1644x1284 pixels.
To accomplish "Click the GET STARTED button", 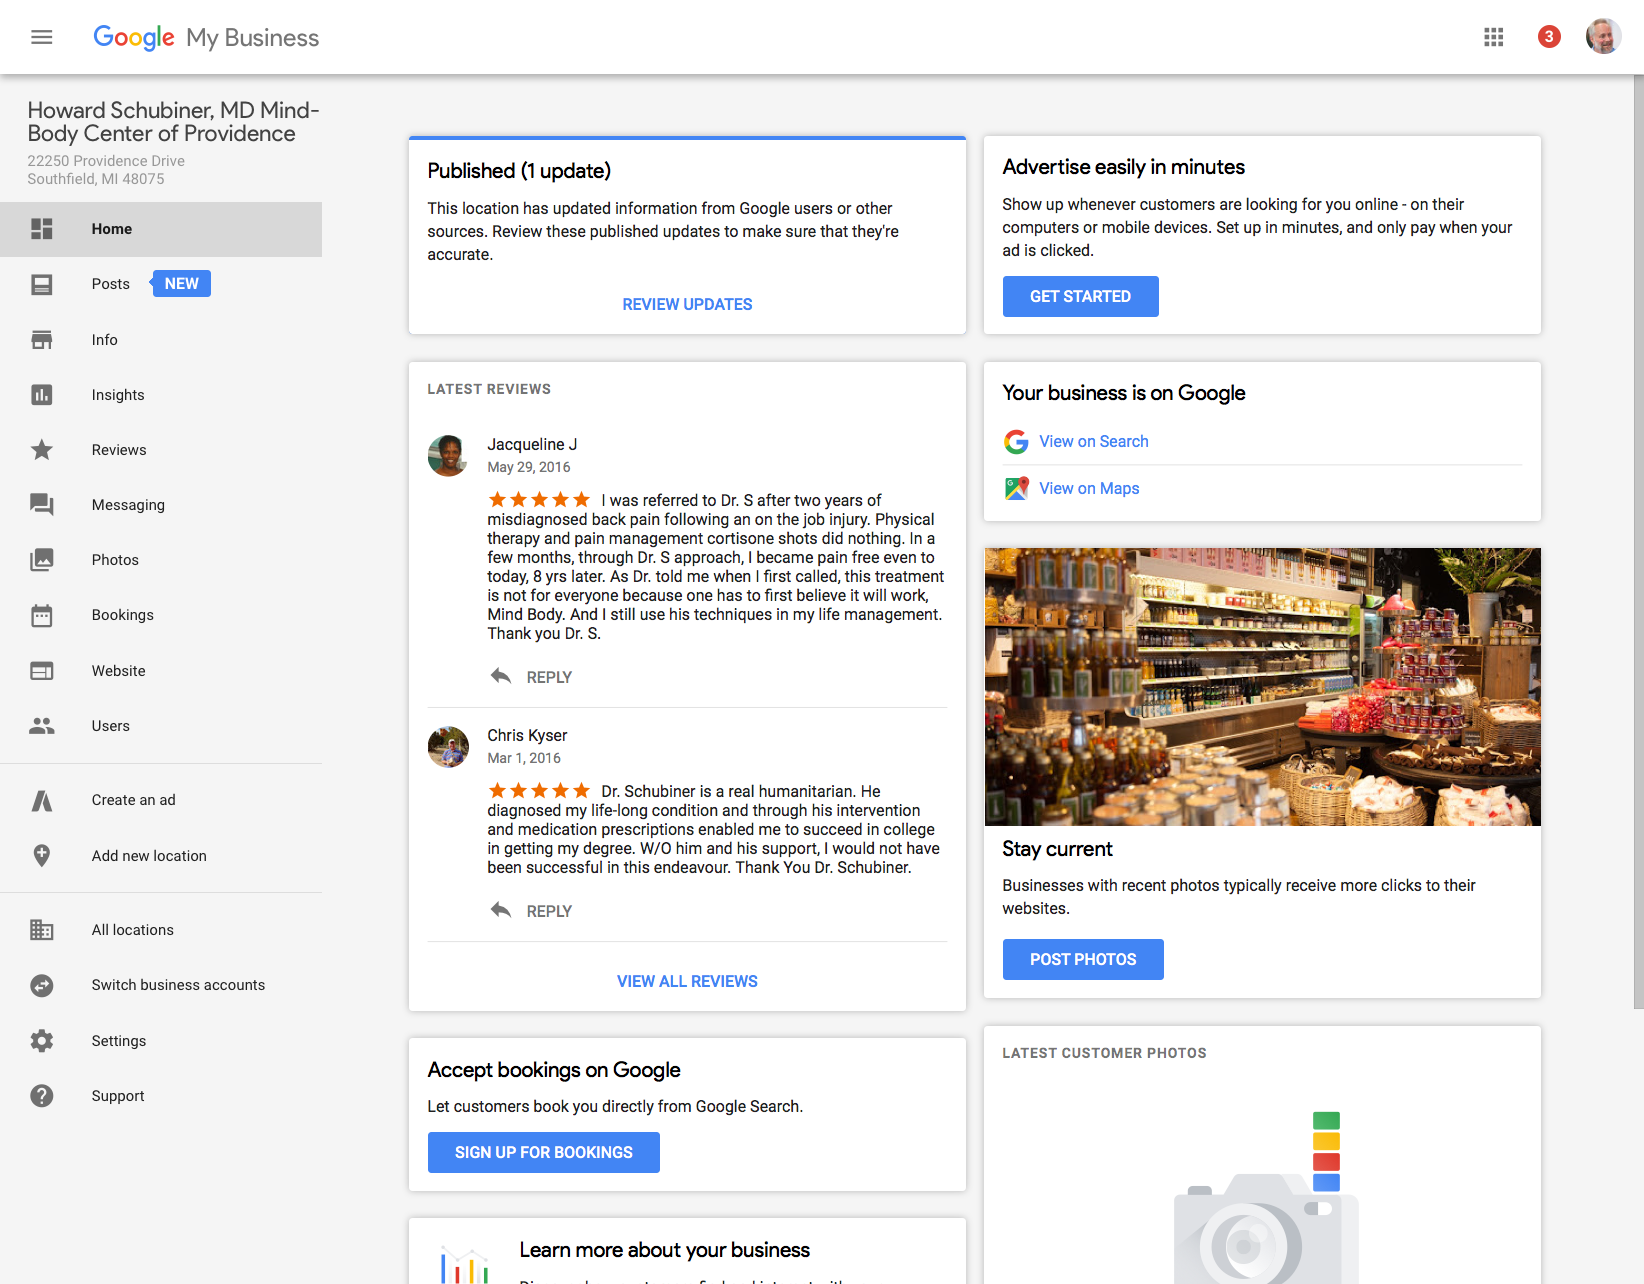I will coord(1080,296).
